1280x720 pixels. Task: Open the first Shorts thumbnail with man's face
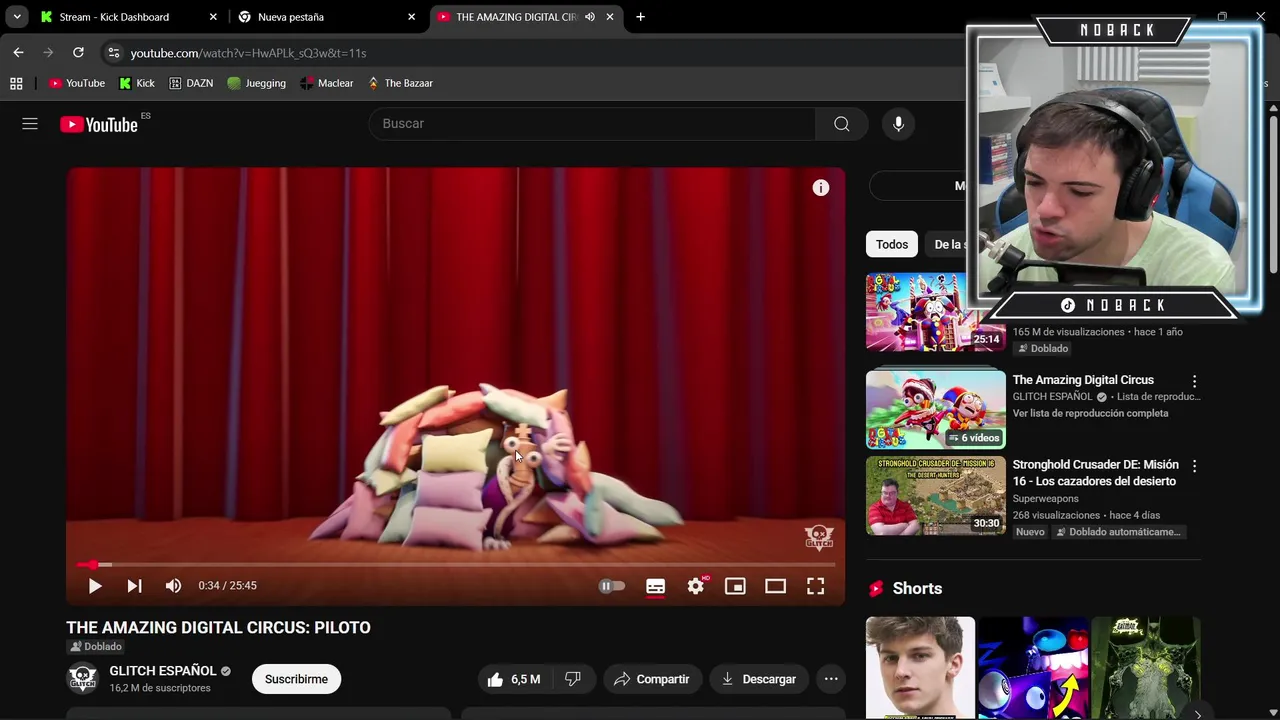pyautogui.click(x=920, y=668)
